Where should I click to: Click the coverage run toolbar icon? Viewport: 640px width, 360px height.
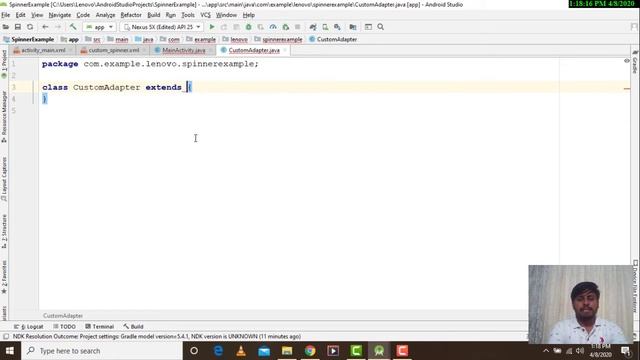pyautogui.click(x=260, y=27)
